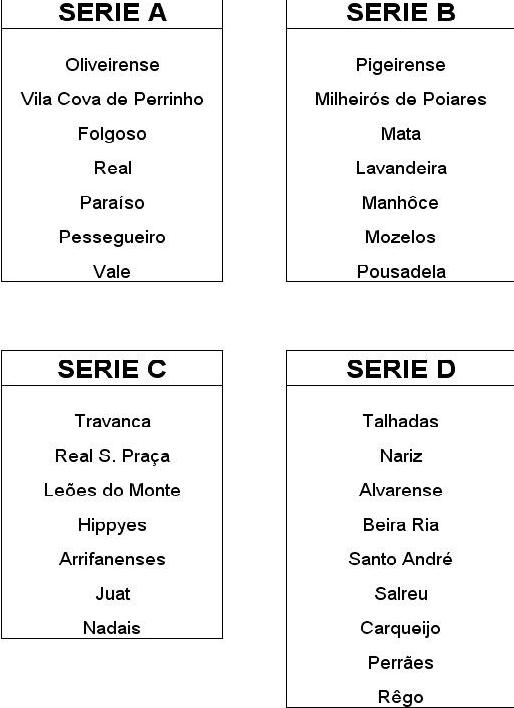Click the SERIE A header

[112, 13]
